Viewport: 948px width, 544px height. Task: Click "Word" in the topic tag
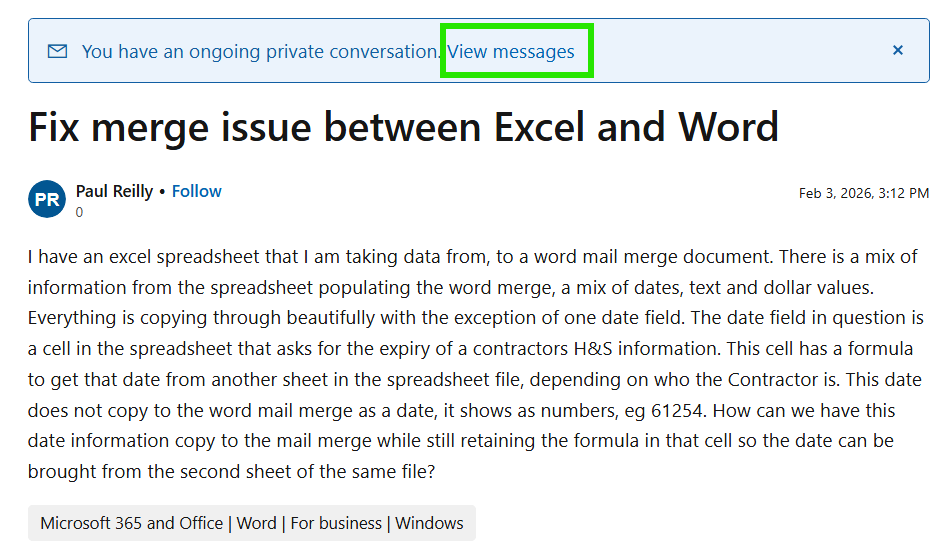pyautogui.click(x=257, y=523)
